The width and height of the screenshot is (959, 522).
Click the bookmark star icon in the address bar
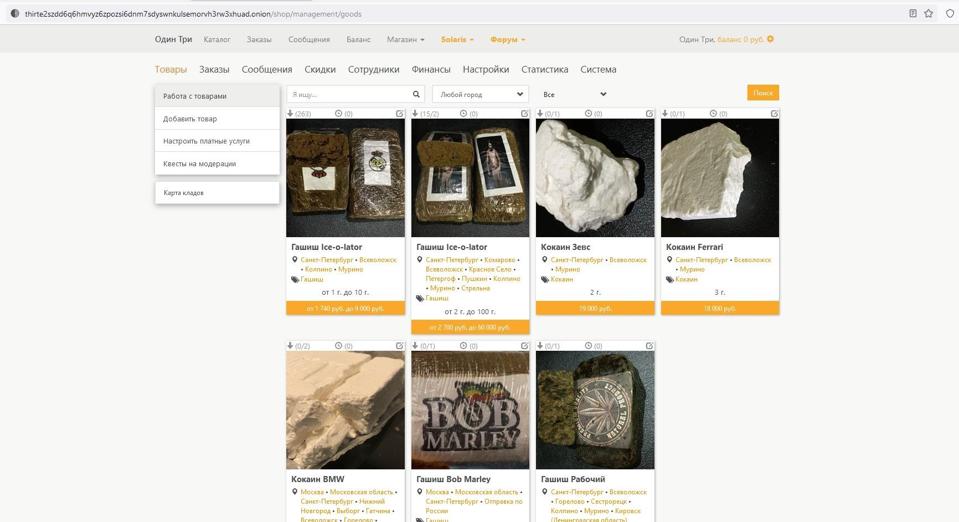pos(928,13)
